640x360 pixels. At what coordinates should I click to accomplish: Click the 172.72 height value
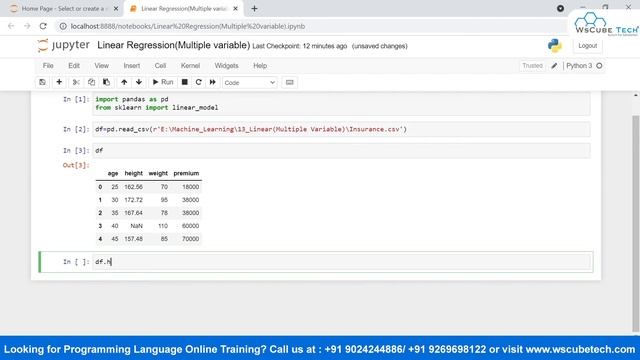[x=133, y=200]
